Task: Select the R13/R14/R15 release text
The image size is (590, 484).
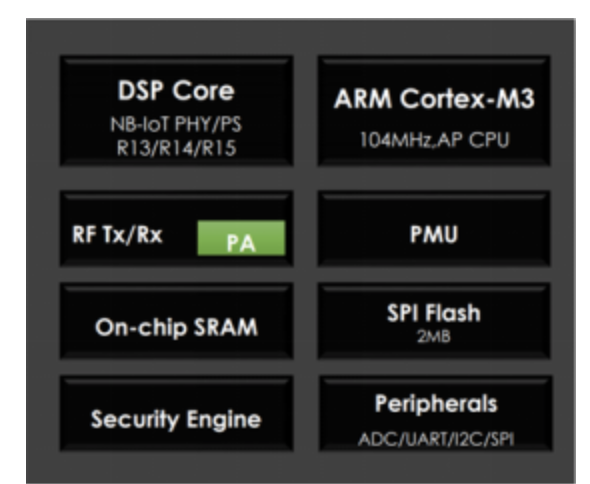Action: coord(176,148)
